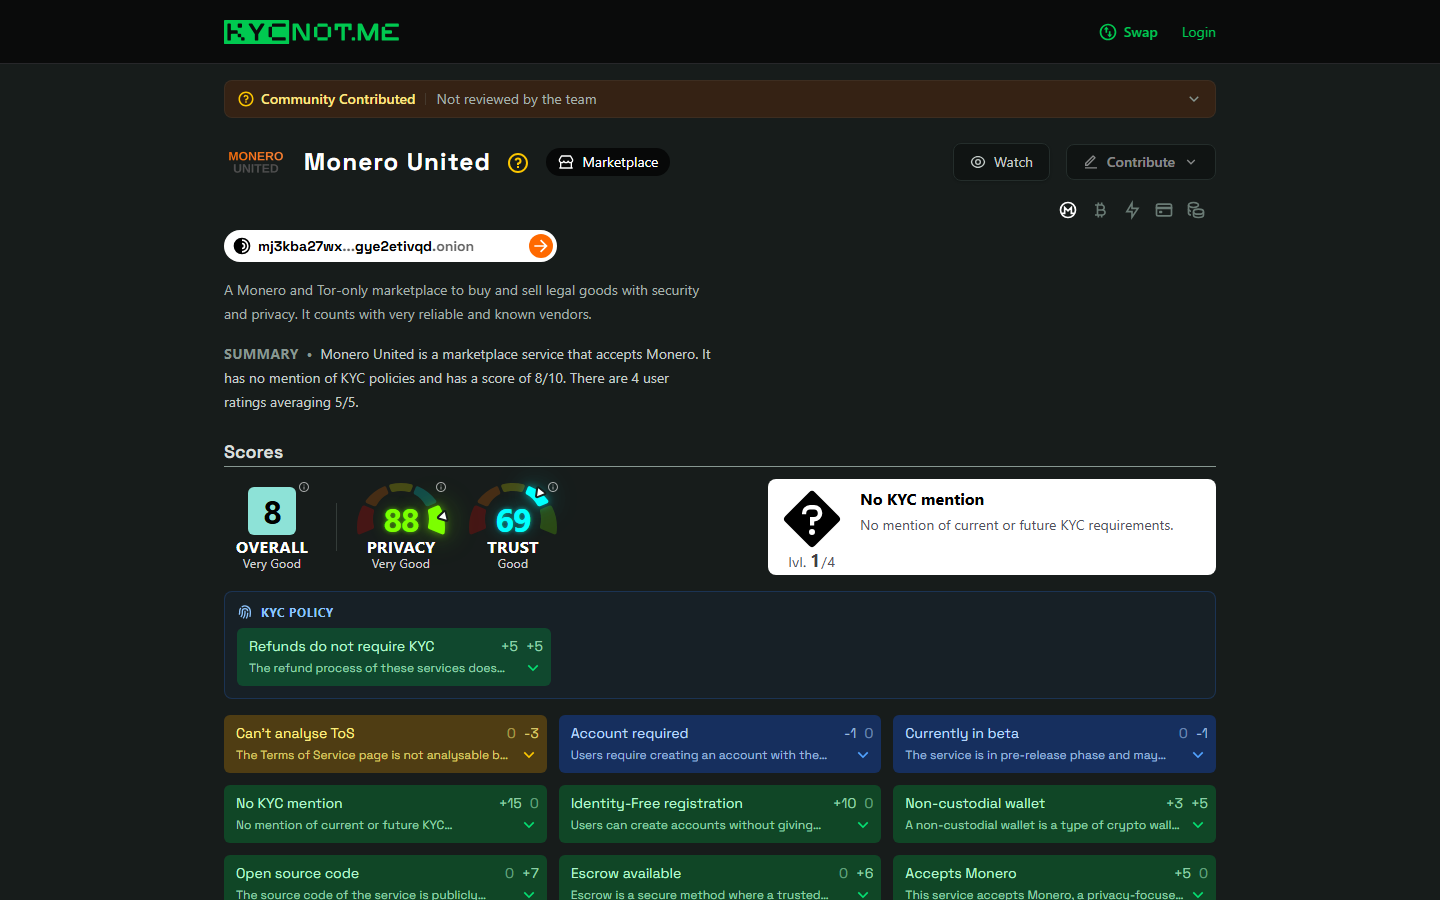Screen dimensions: 1440x900
Task: Click the pencil icon on Contribute button
Action: point(1091,162)
